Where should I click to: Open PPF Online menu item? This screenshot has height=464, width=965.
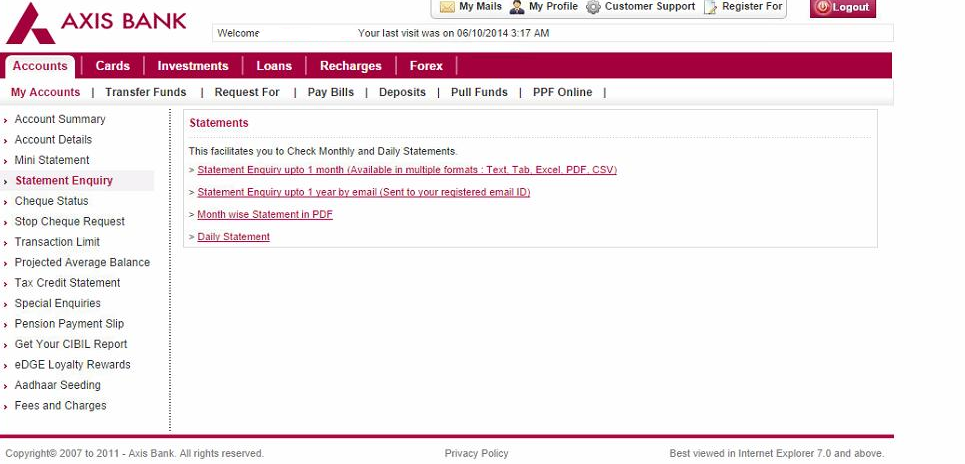click(562, 92)
